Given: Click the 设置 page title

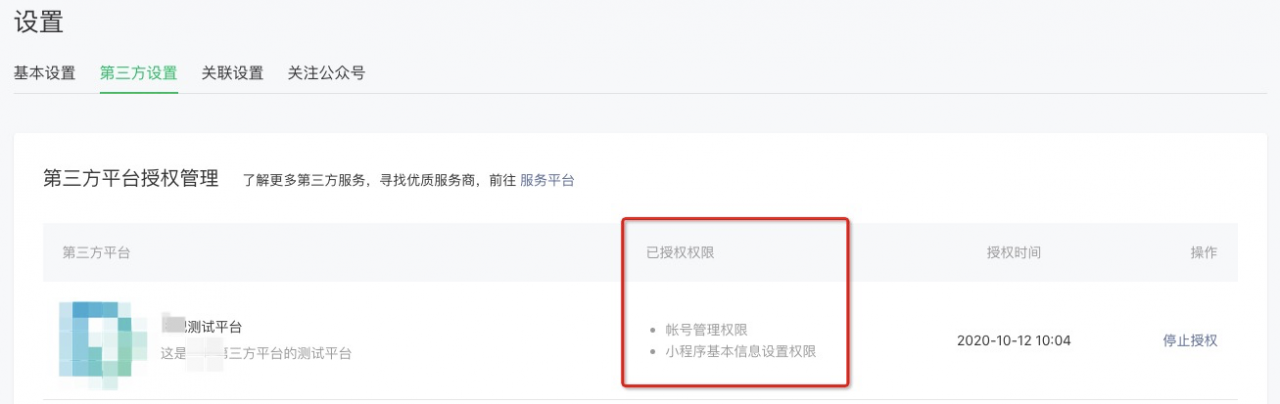Looking at the screenshot, I should pos(38,19).
